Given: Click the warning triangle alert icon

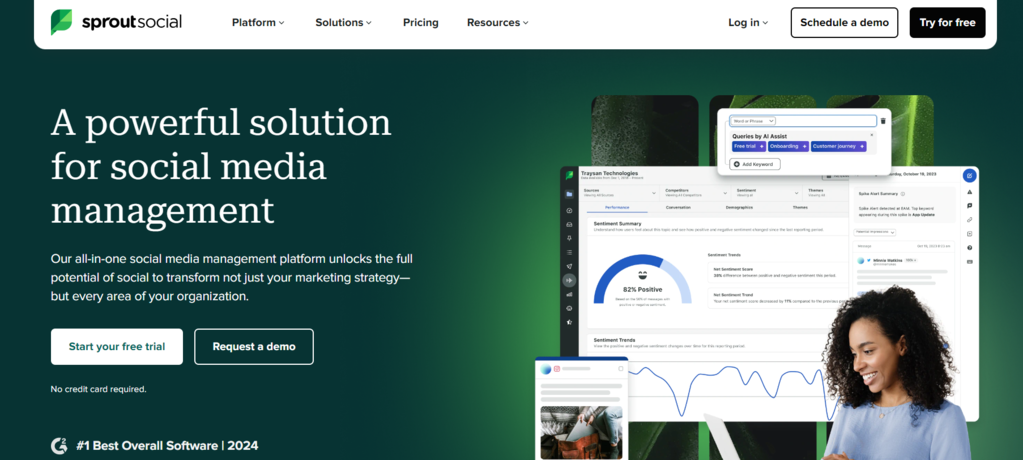Looking at the screenshot, I should pos(970,192).
